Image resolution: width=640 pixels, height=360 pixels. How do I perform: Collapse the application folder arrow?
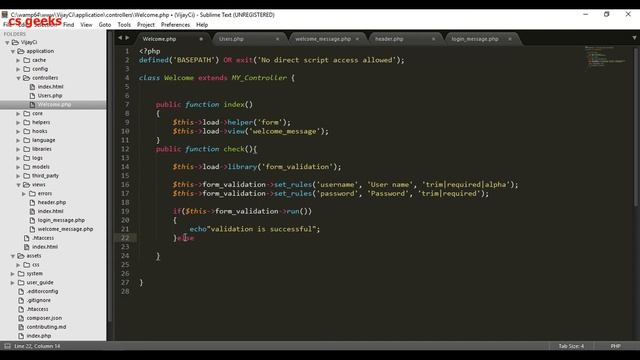(x=13, y=51)
